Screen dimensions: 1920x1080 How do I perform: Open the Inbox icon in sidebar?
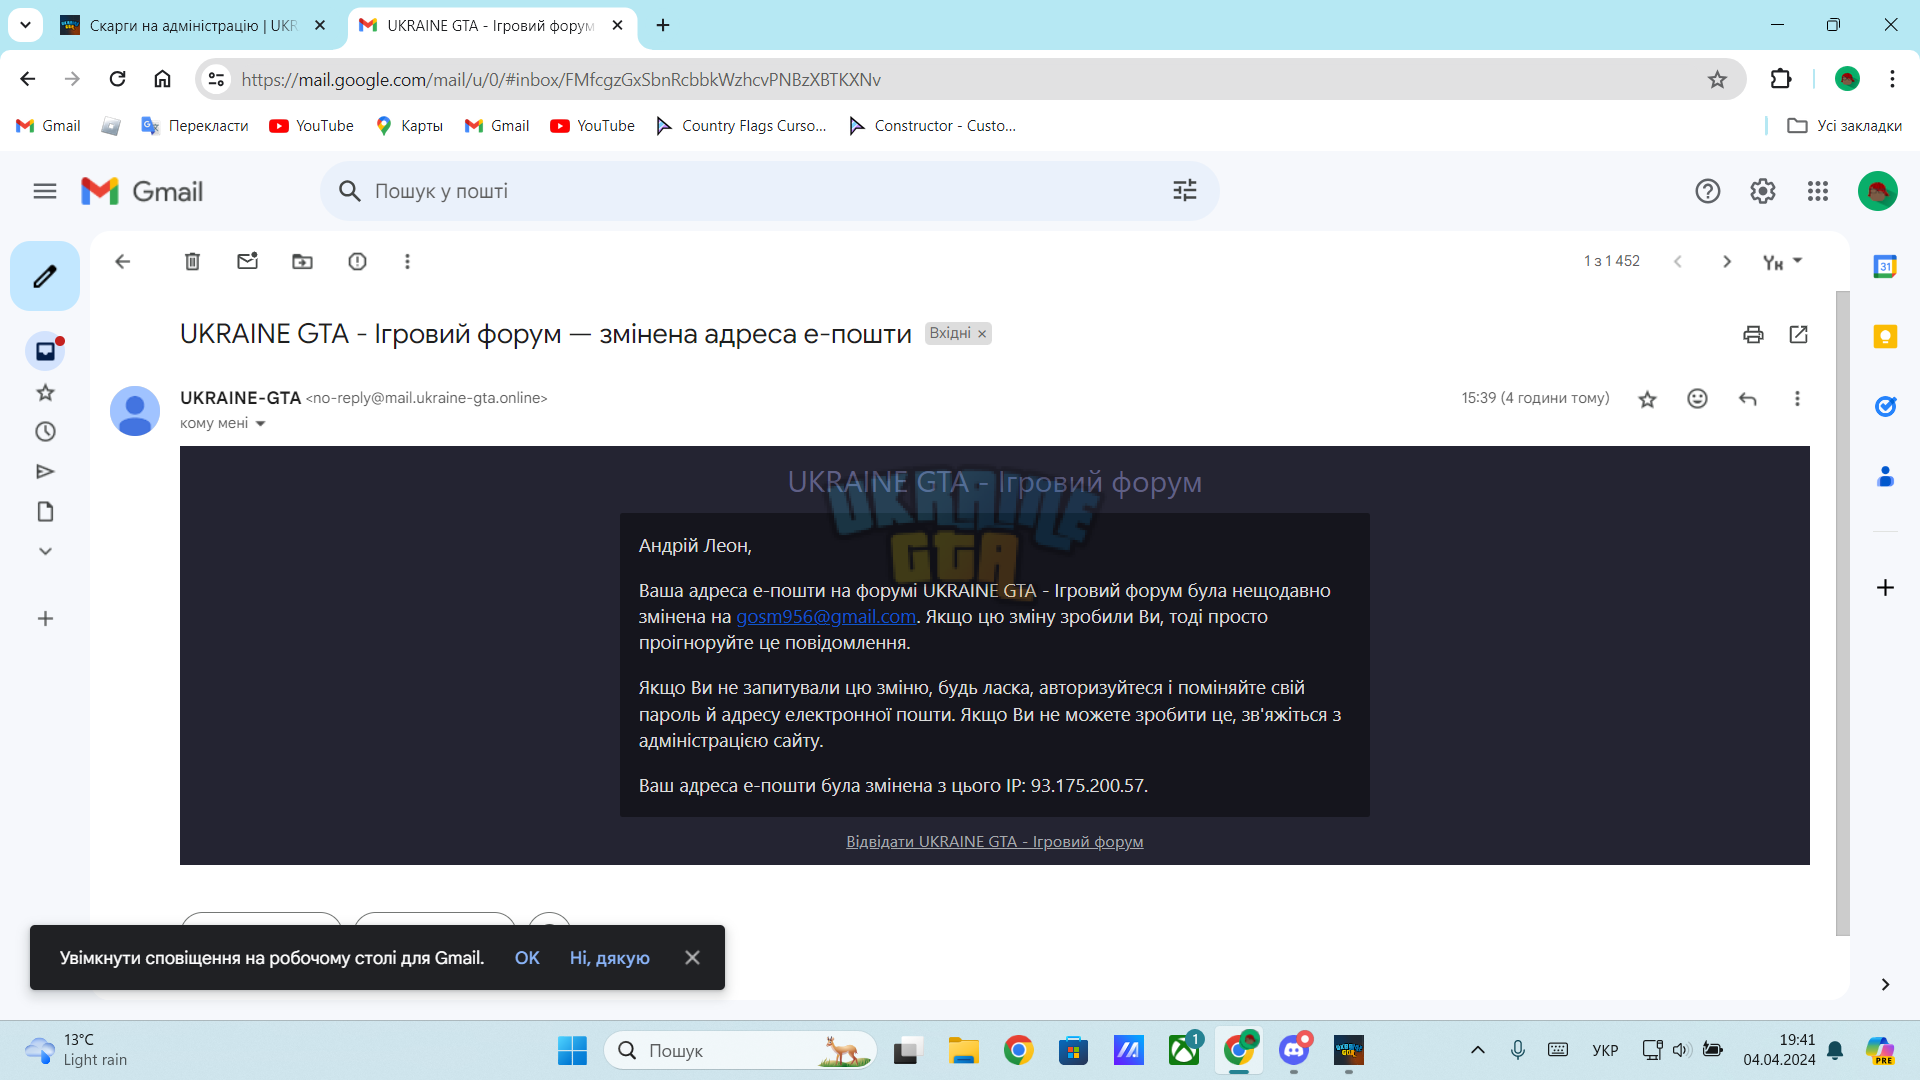pyautogui.click(x=45, y=351)
